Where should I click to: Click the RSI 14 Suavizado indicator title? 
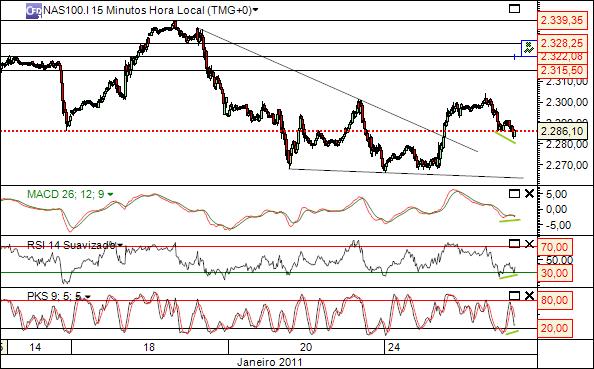pyautogui.click(x=71, y=245)
